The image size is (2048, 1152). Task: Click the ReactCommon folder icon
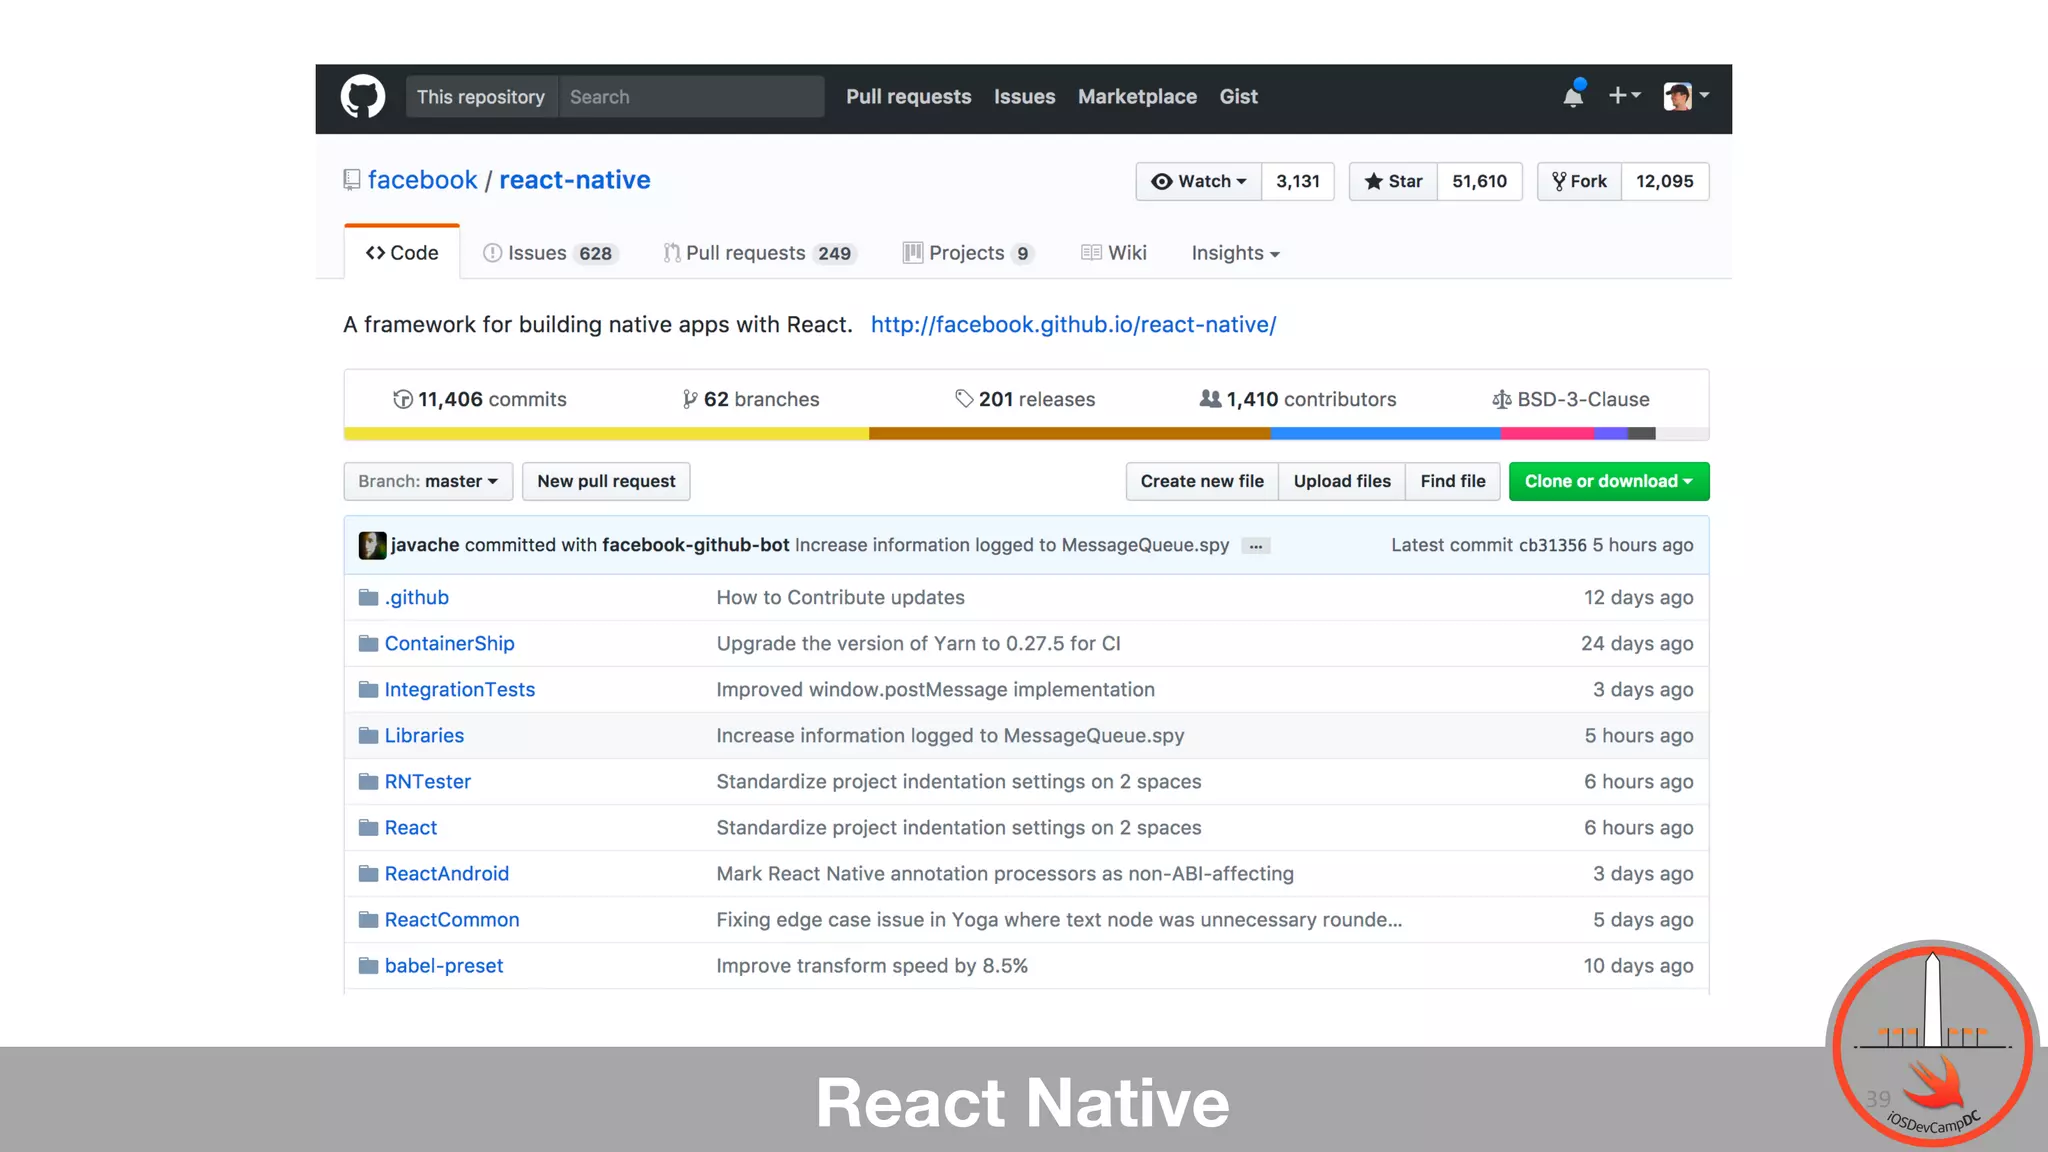(x=368, y=920)
